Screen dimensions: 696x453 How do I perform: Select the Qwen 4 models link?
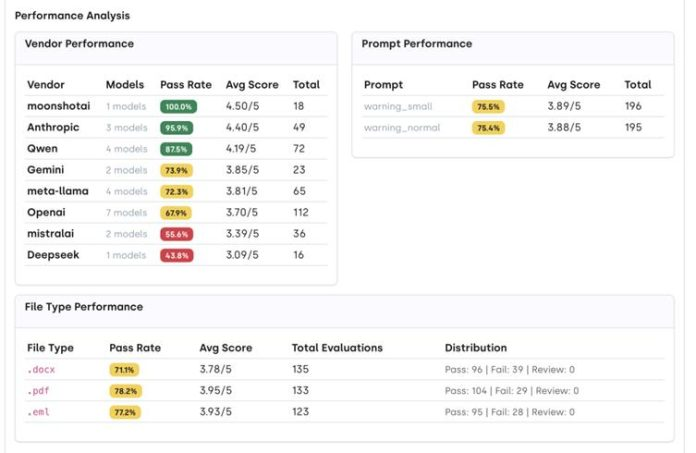click(126, 149)
